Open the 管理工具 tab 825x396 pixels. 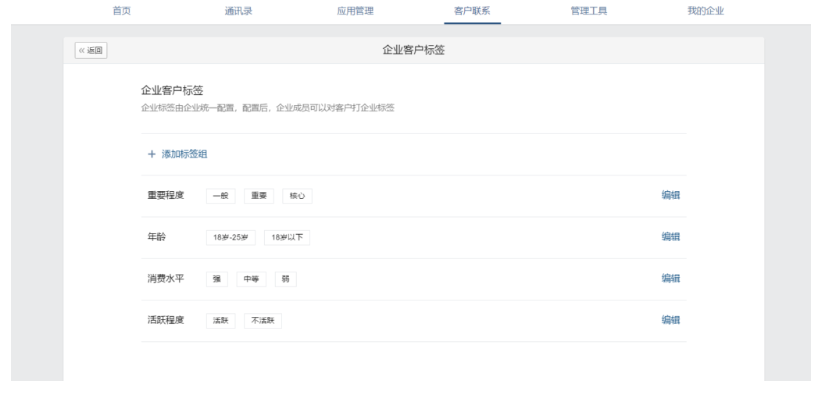[x=589, y=11]
